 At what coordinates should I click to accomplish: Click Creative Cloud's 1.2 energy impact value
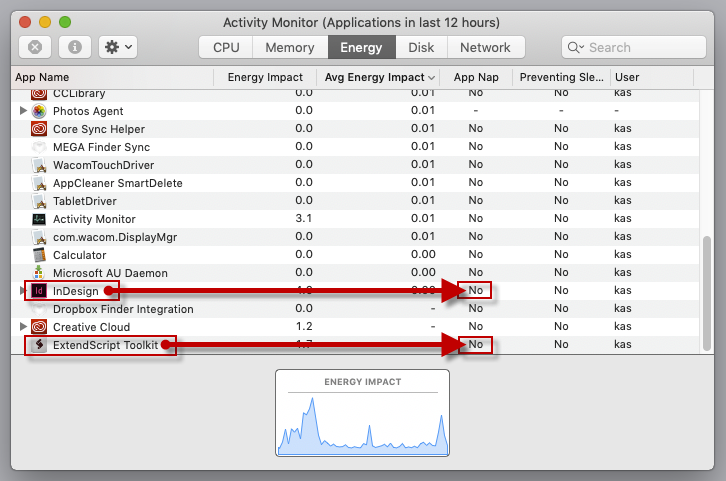[x=304, y=326]
